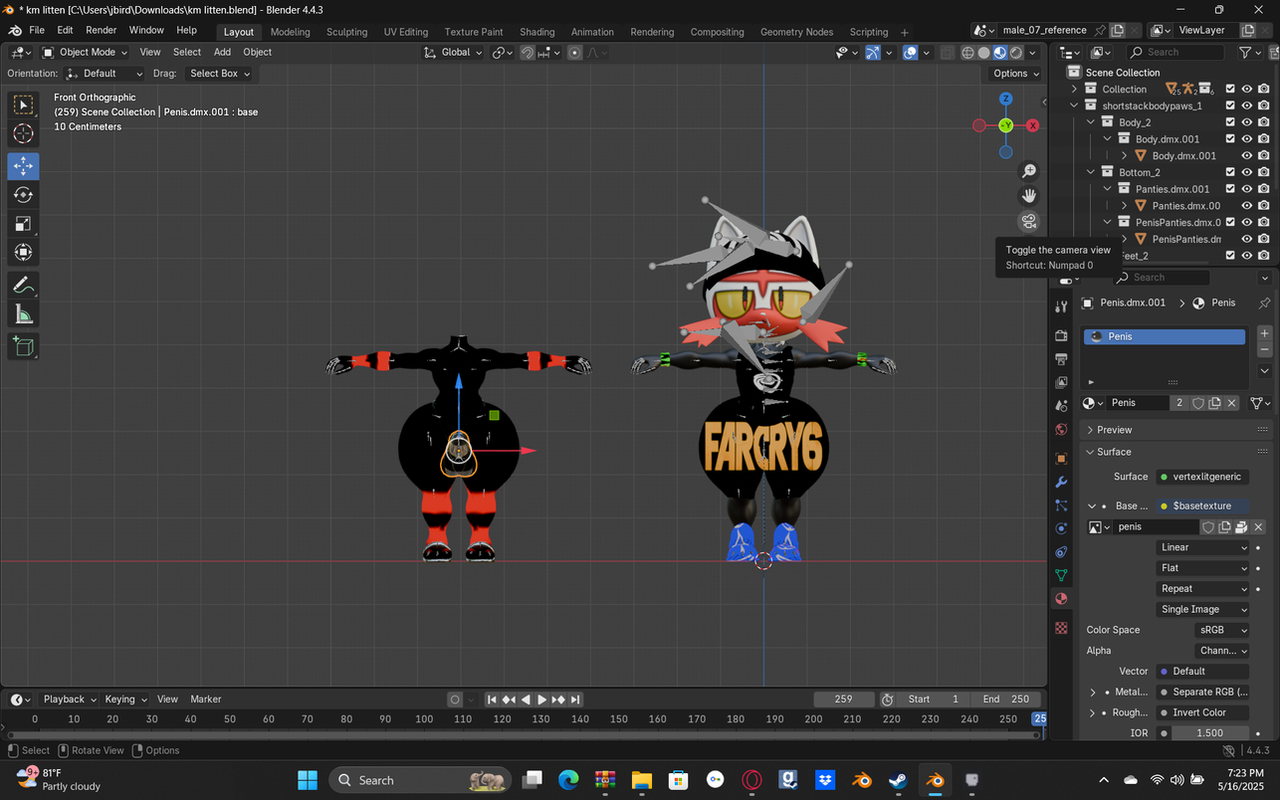Unlink the penis image texture X

[1259, 527]
